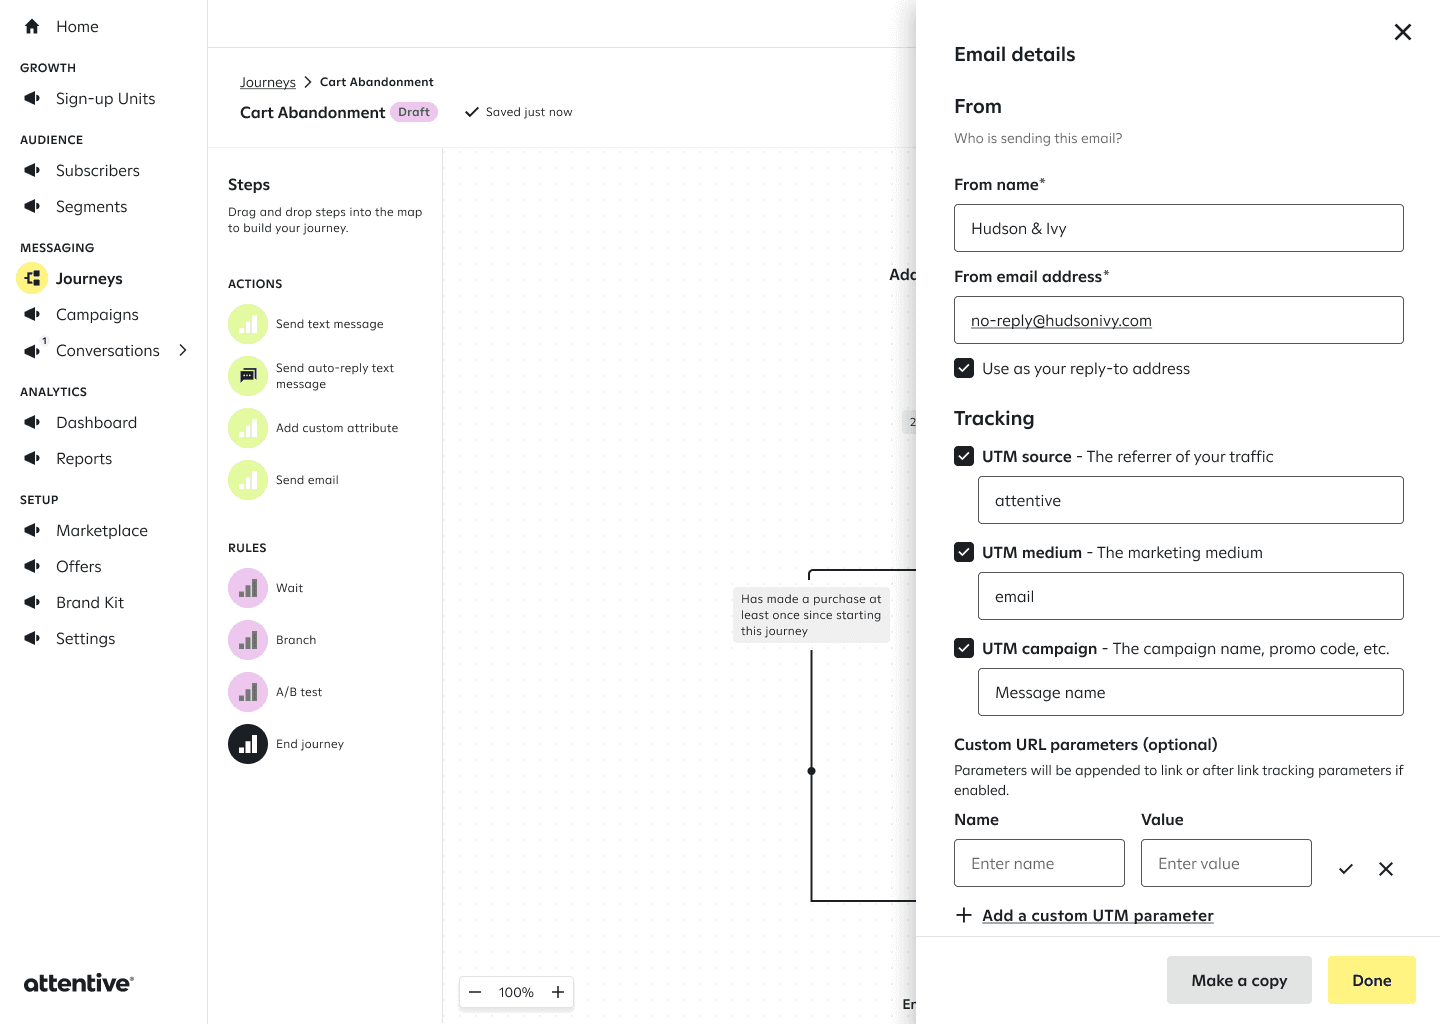Click the Wait rule icon

(x=248, y=588)
